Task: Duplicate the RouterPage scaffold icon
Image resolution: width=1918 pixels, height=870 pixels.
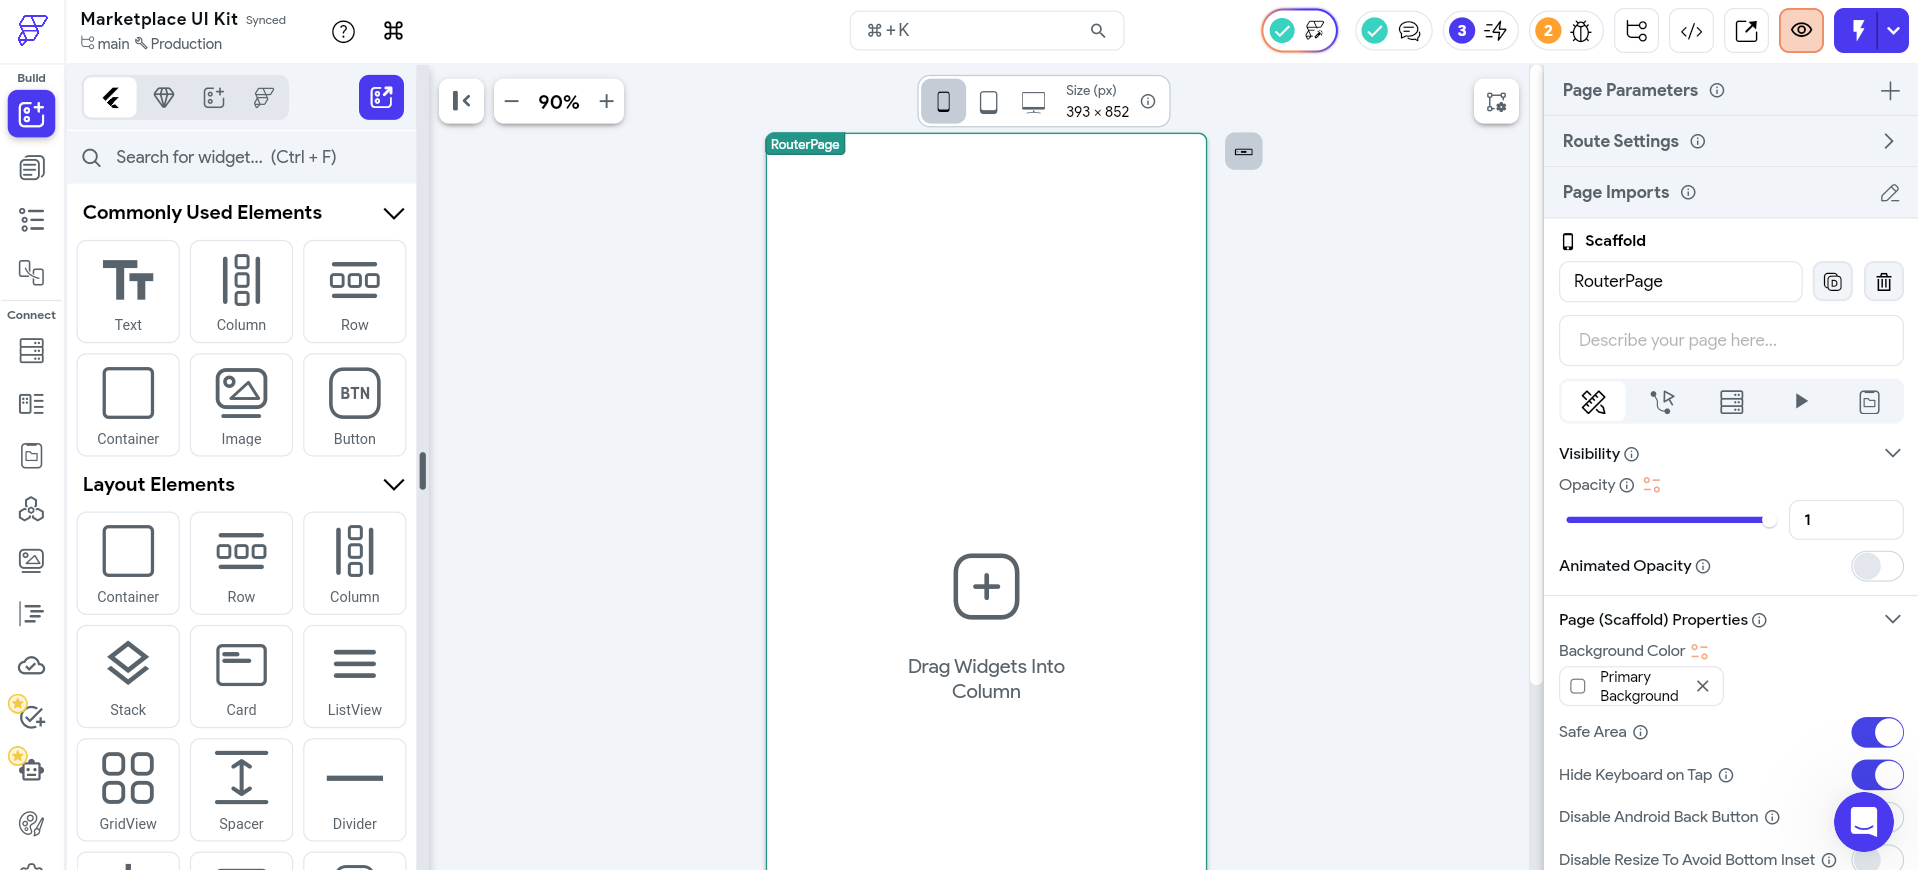Action: point(1832,282)
